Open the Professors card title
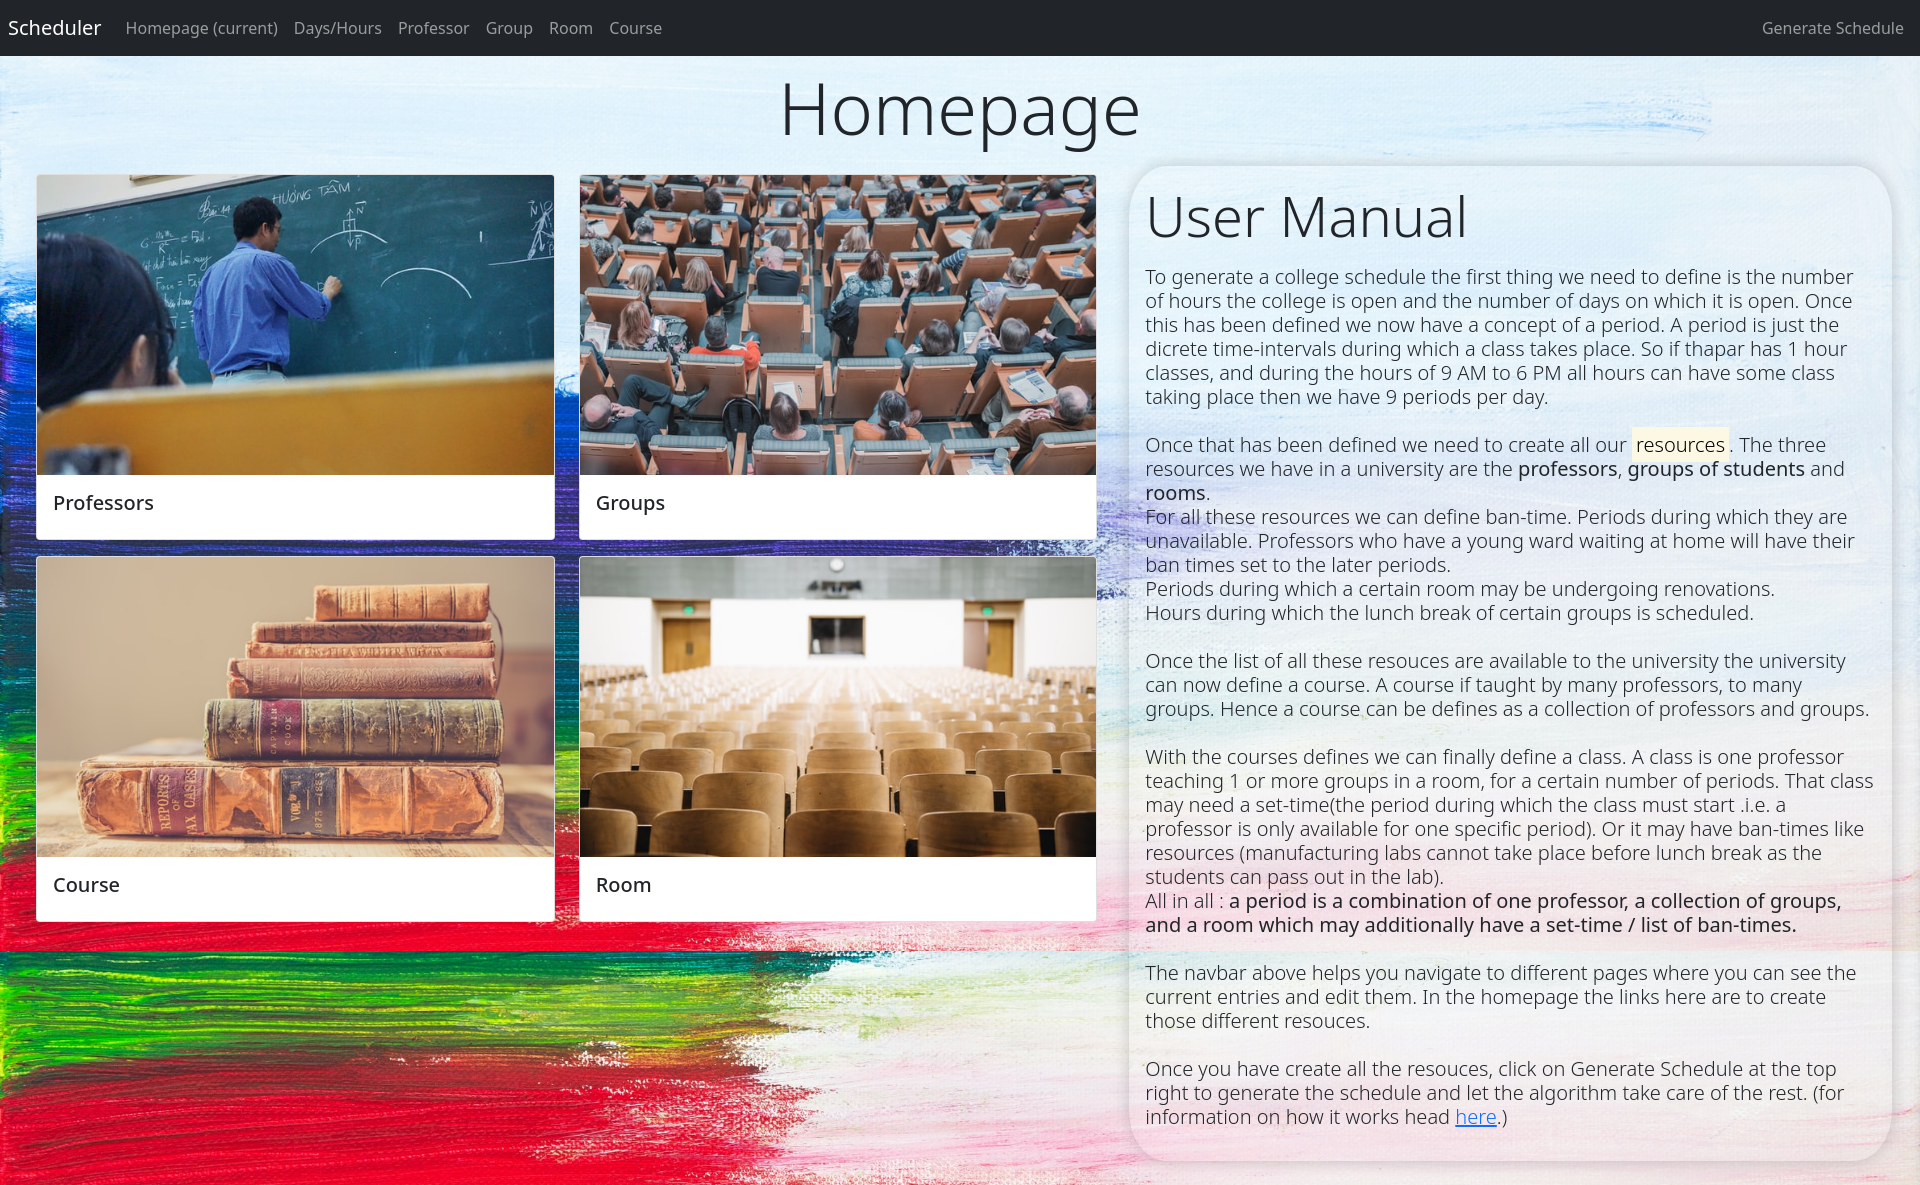Image resolution: width=1920 pixels, height=1185 pixels. [103, 503]
